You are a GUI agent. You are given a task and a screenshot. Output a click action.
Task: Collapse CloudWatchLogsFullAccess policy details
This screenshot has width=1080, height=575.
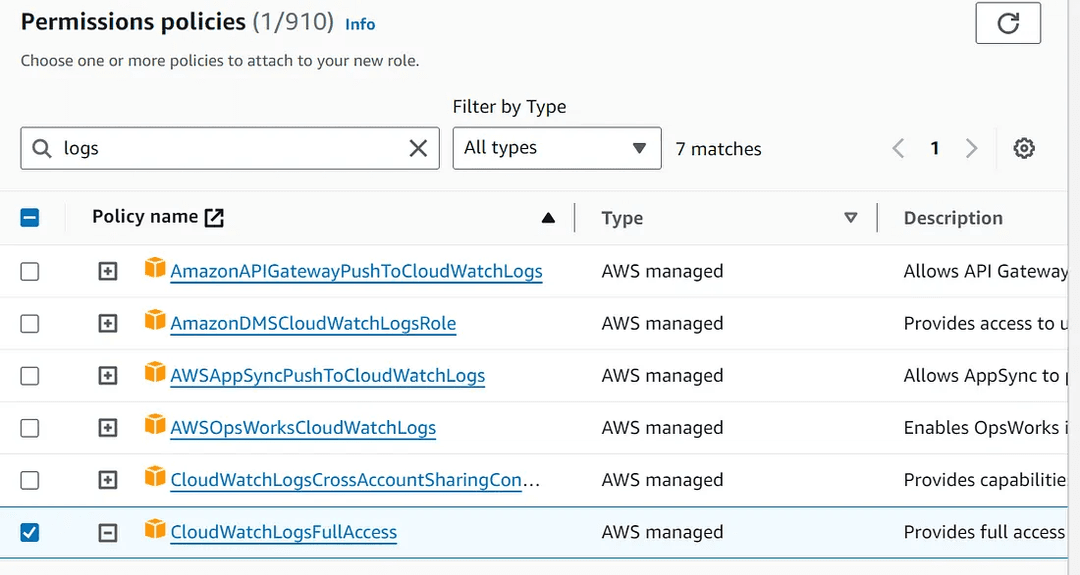click(107, 532)
